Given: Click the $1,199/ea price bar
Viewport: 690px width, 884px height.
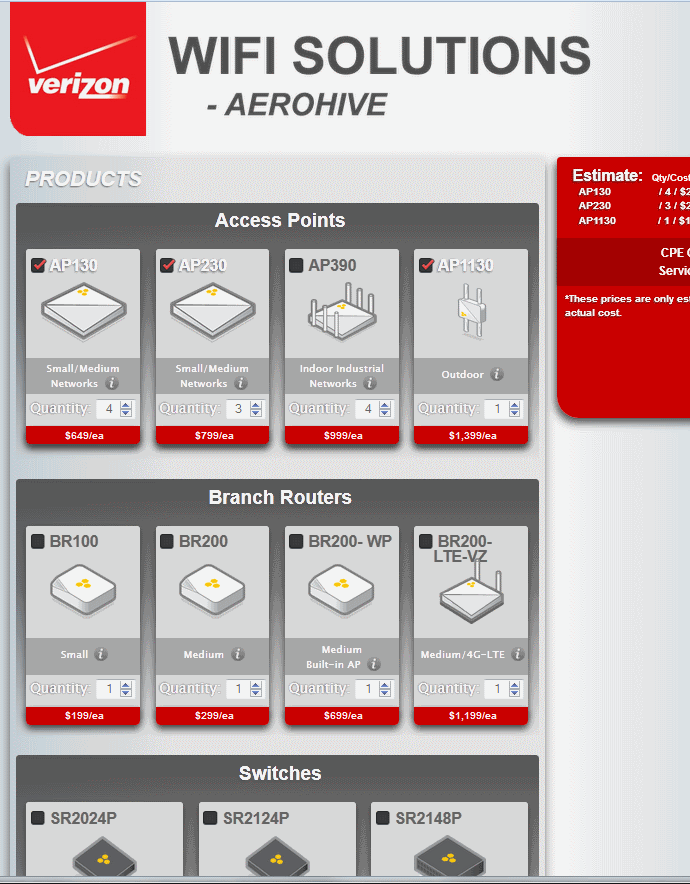Looking at the screenshot, I should [x=471, y=715].
